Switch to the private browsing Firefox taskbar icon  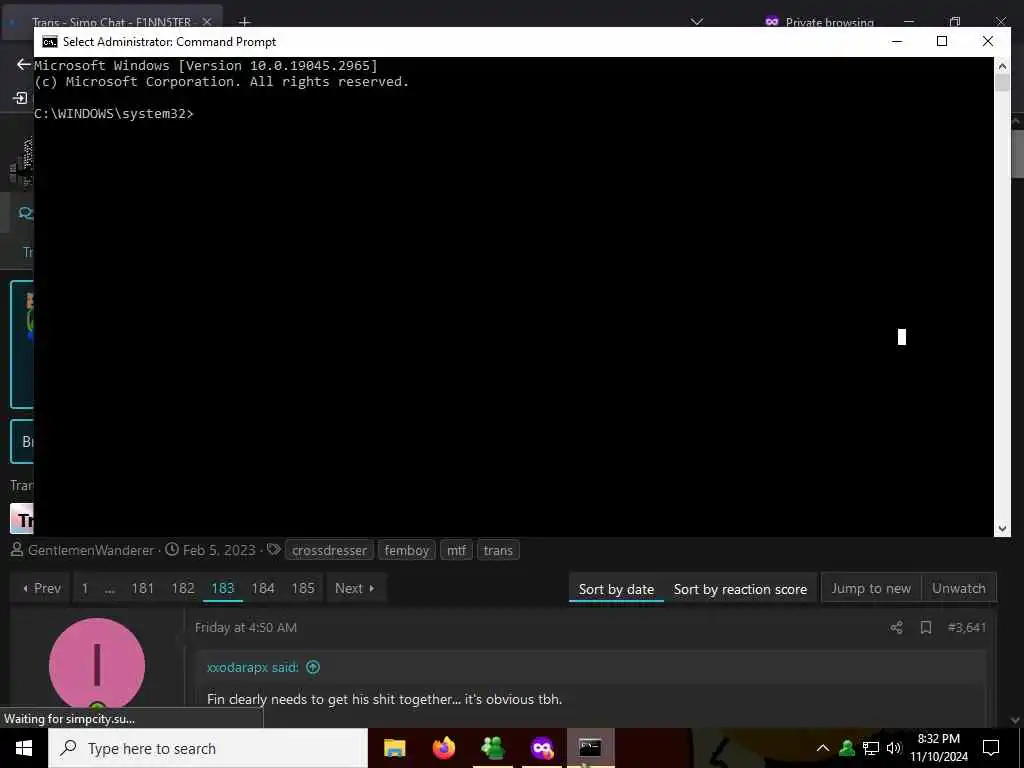[542, 748]
